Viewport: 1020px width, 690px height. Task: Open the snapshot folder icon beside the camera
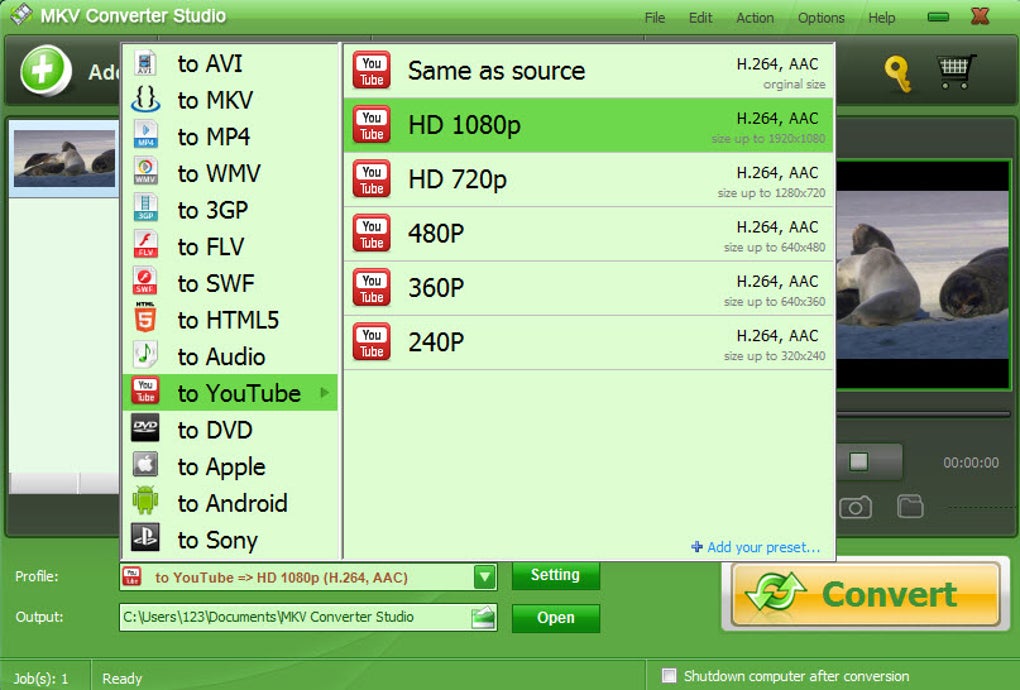pos(910,506)
